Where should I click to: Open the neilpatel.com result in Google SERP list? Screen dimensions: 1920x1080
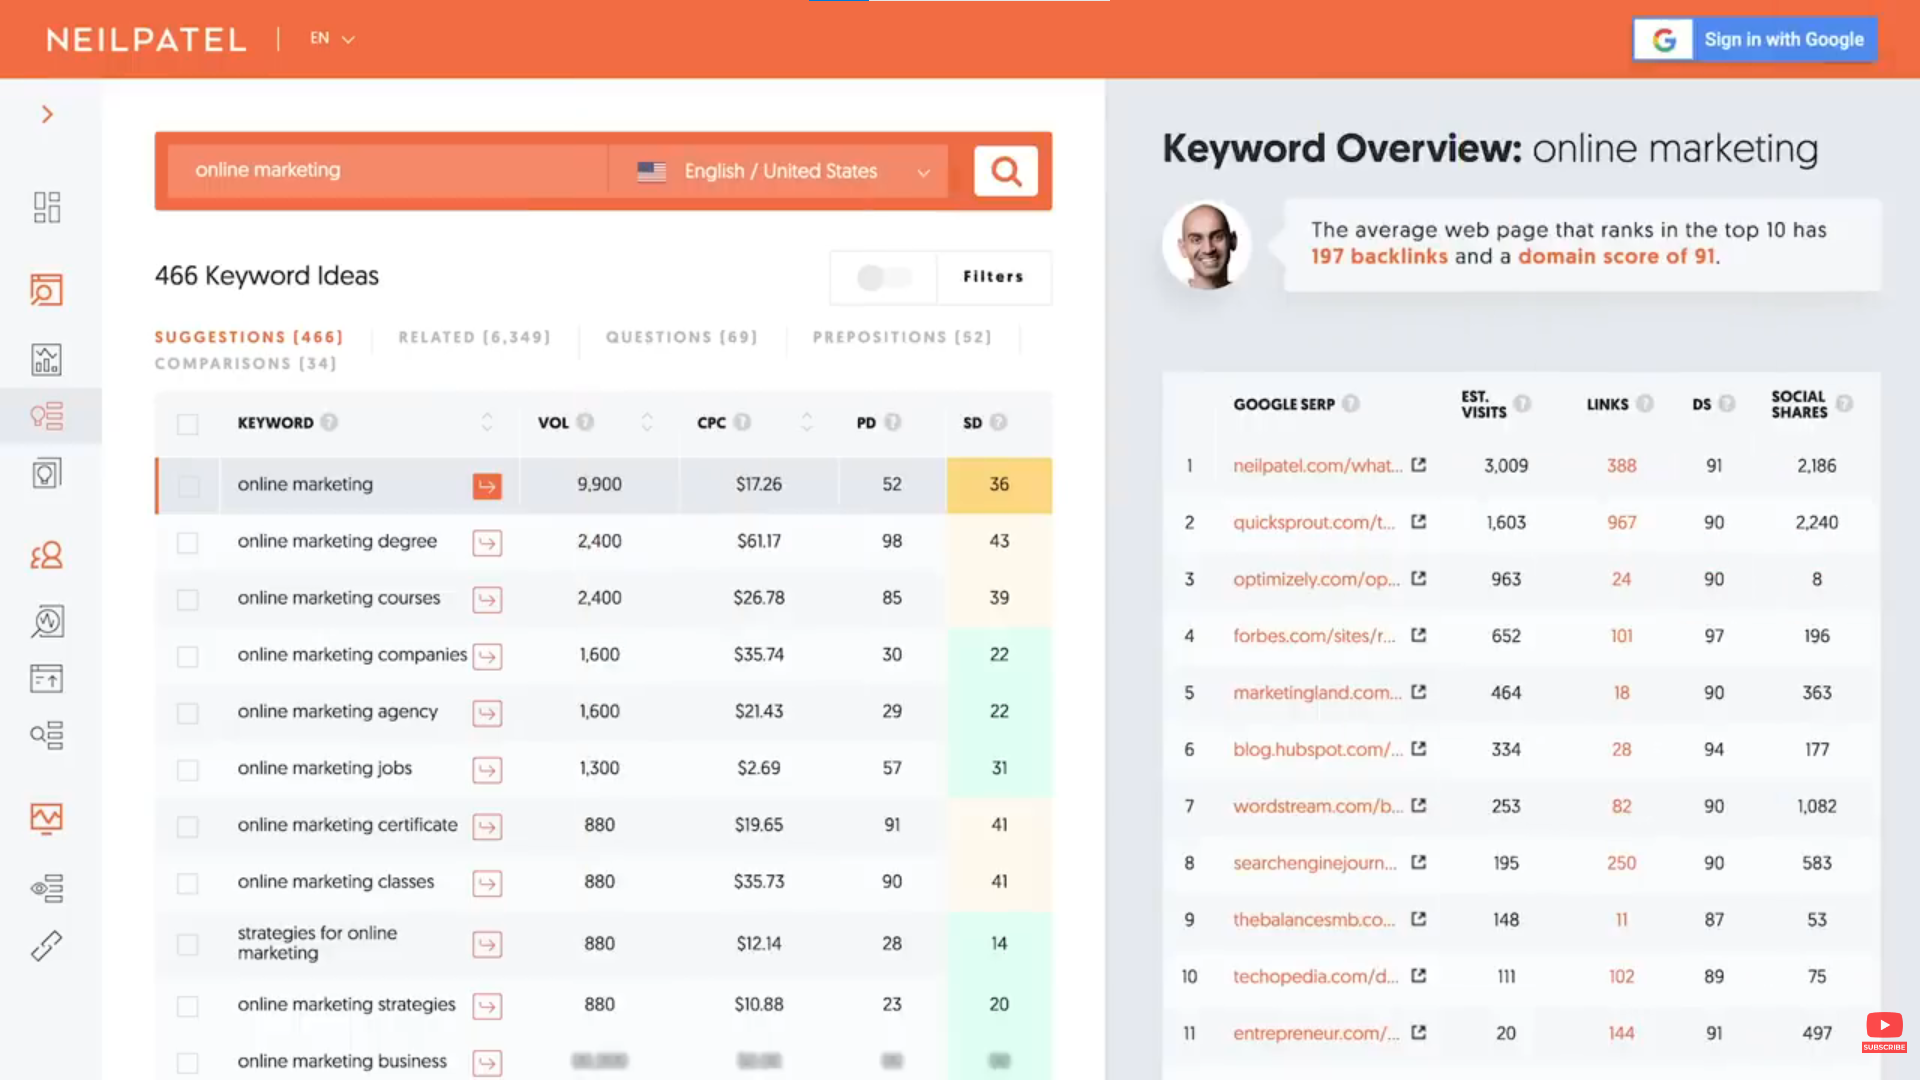(1318, 465)
